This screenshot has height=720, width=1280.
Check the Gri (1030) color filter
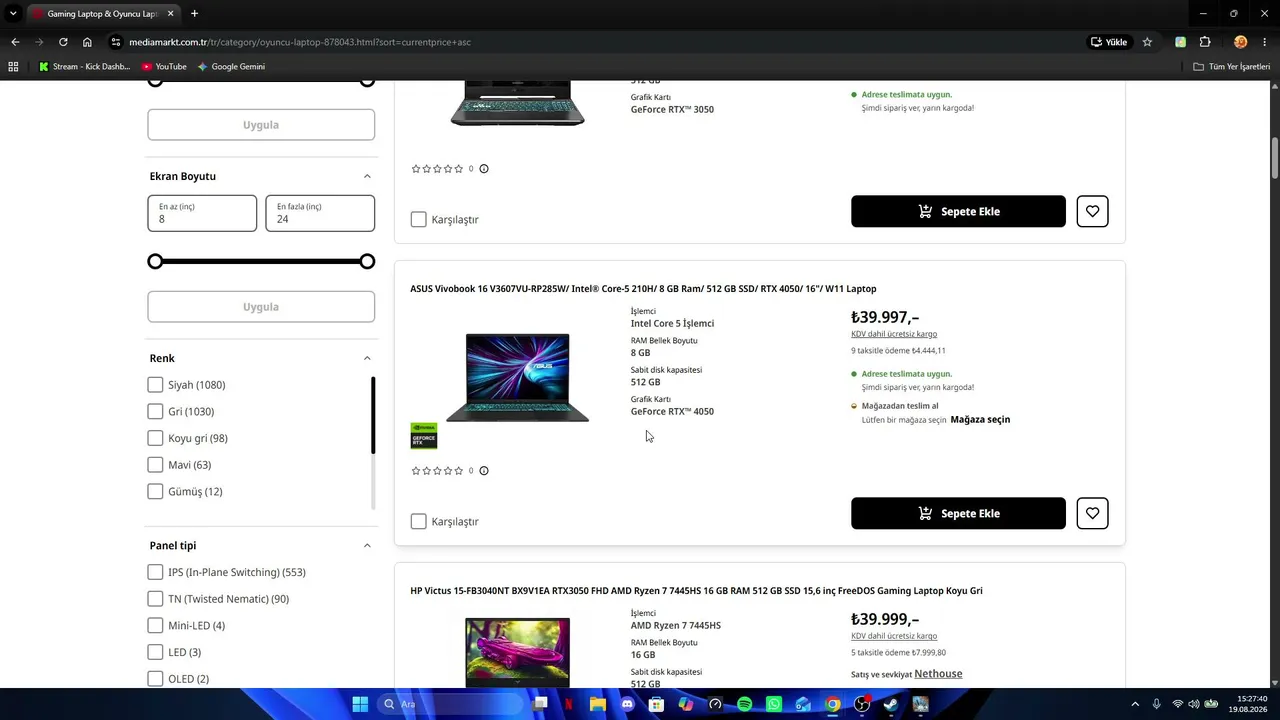155,411
